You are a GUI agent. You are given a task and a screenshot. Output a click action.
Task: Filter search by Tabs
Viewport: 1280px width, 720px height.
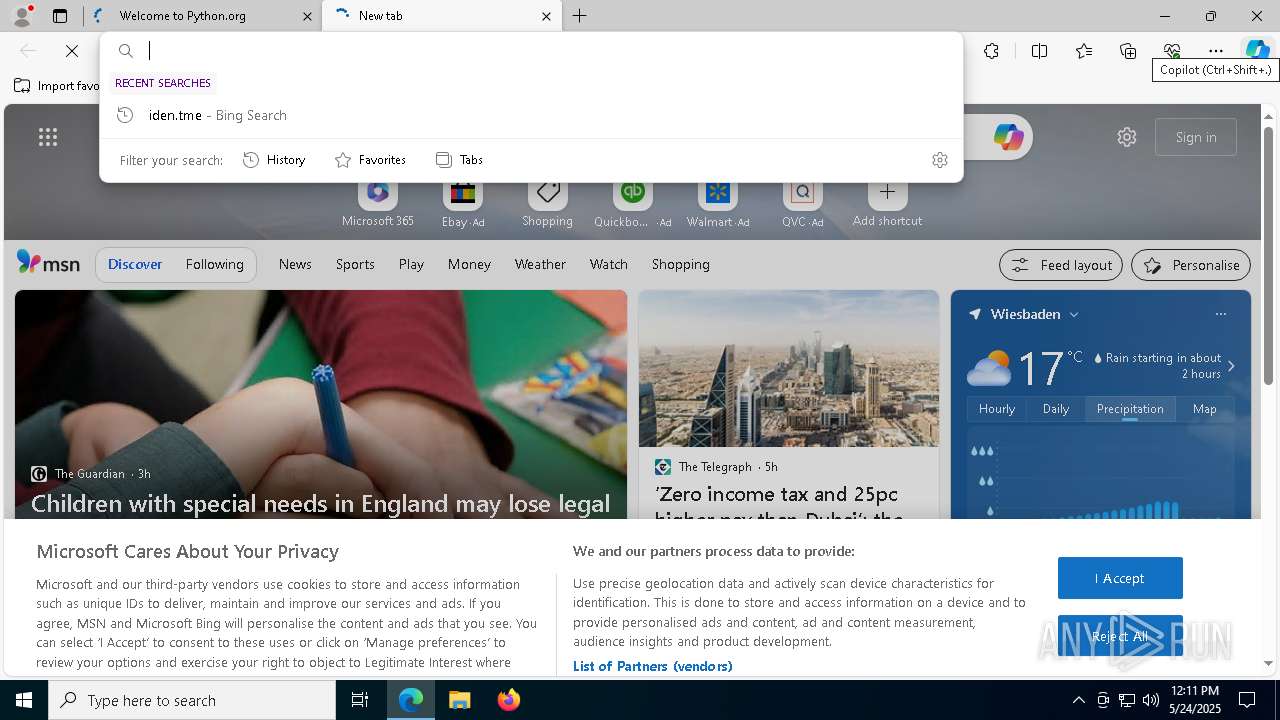(x=460, y=160)
